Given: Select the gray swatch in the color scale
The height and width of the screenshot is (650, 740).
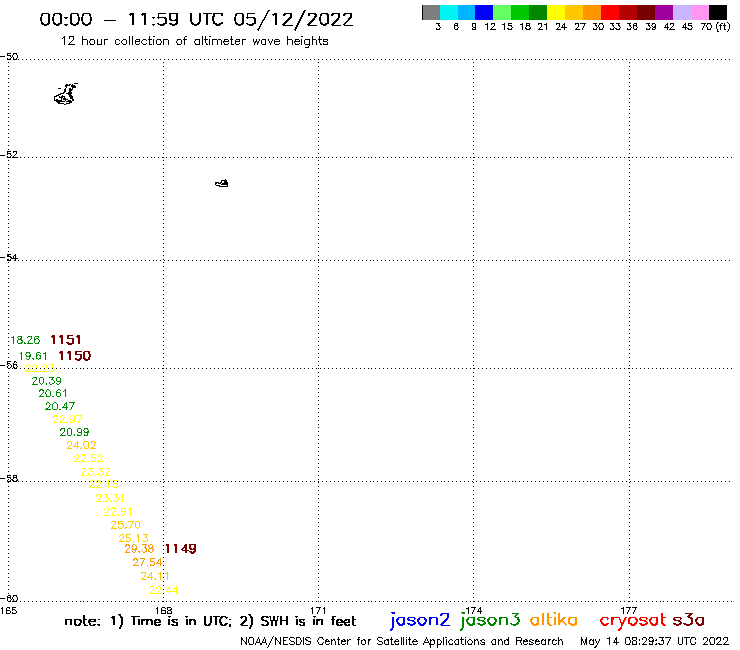Looking at the screenshot, I should (x=431, y=12).
